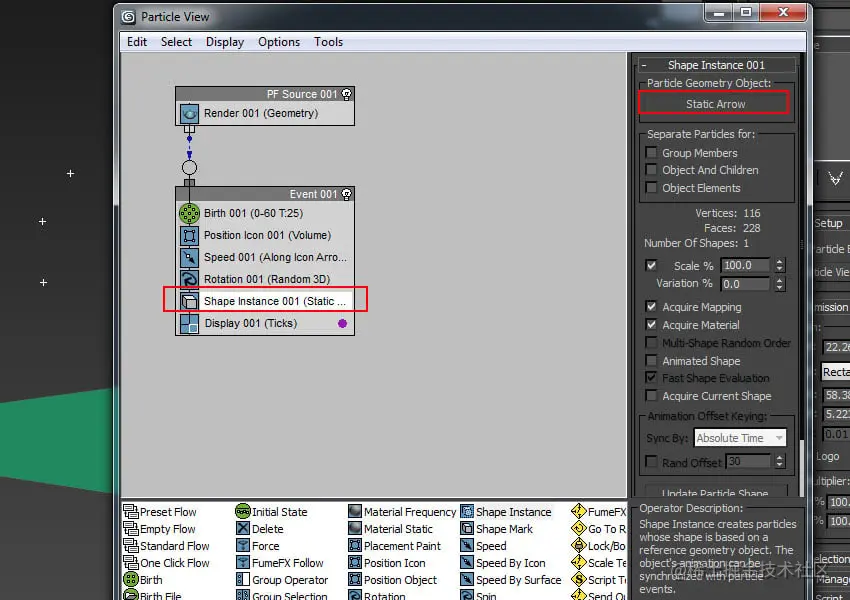Select the Force operator in depot
The image size is (850, 600).
click(x=258, y=546)
